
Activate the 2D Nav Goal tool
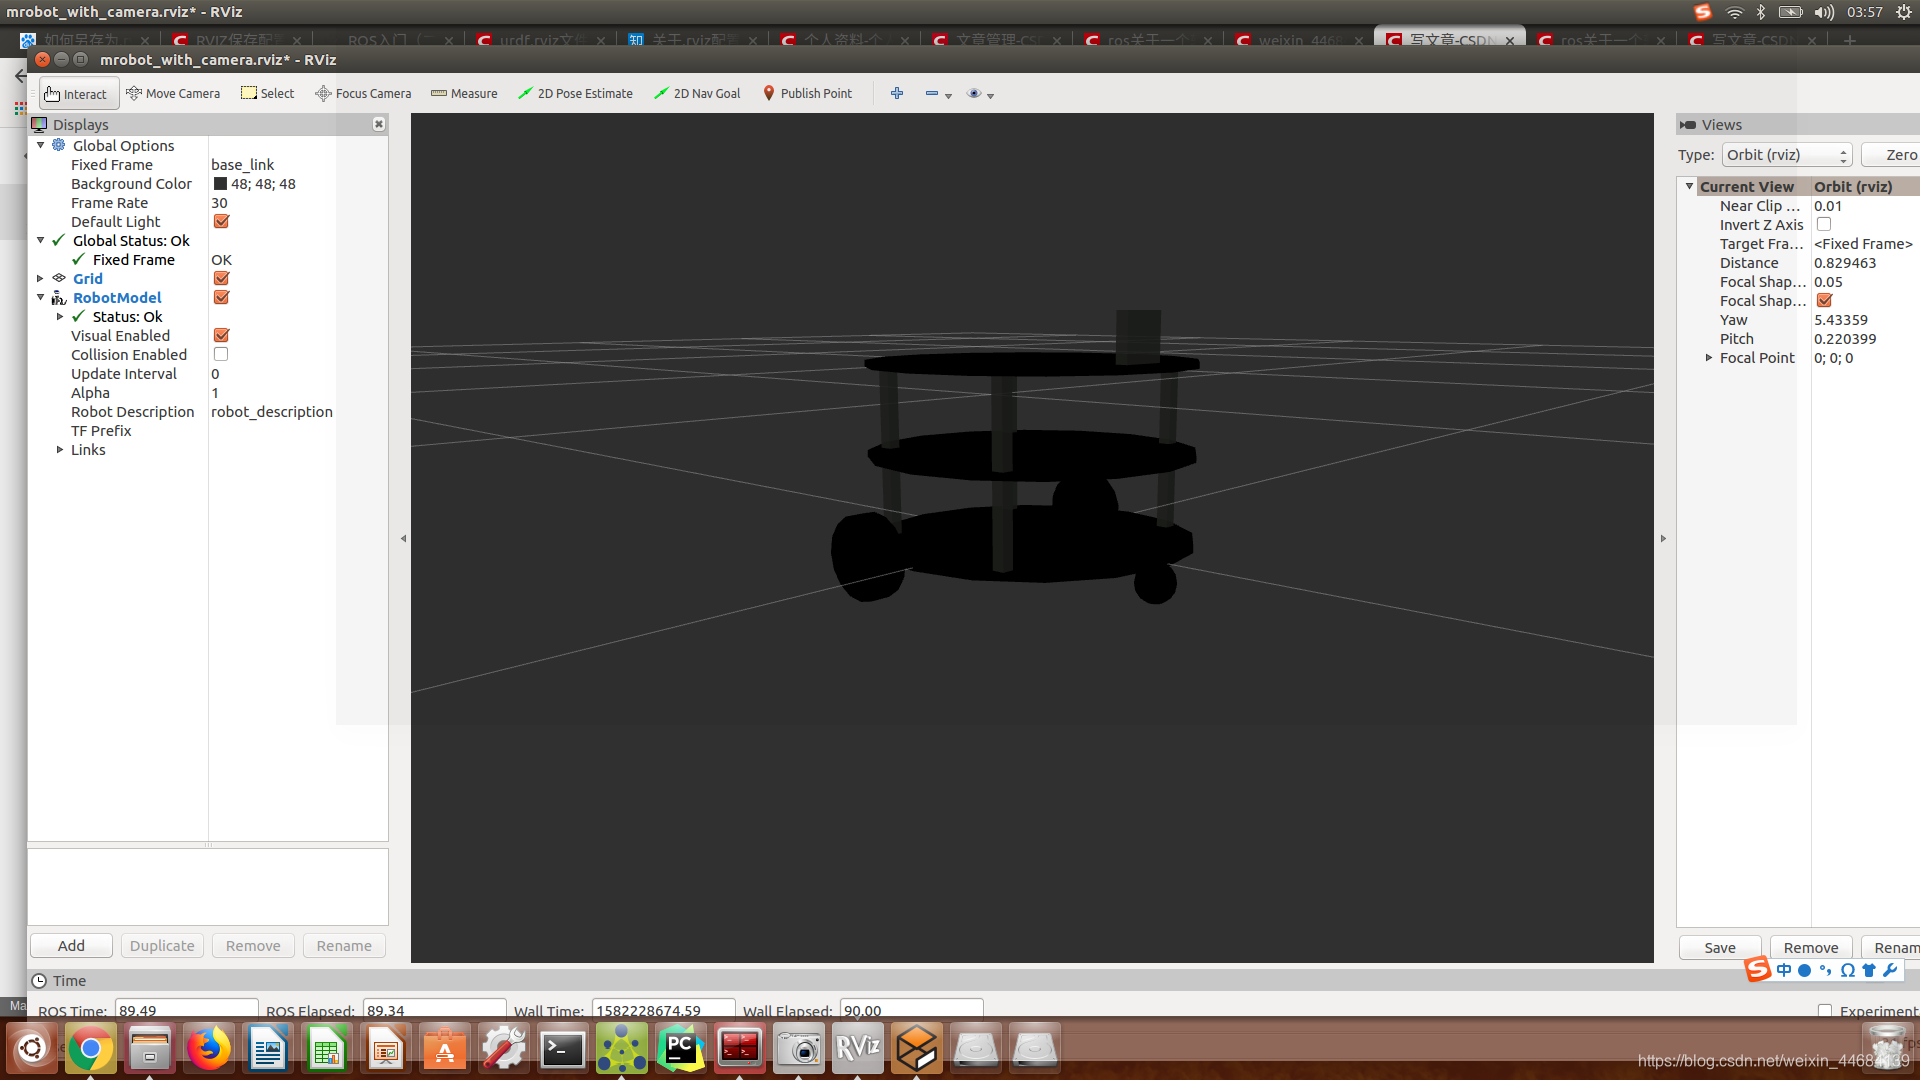697,94
